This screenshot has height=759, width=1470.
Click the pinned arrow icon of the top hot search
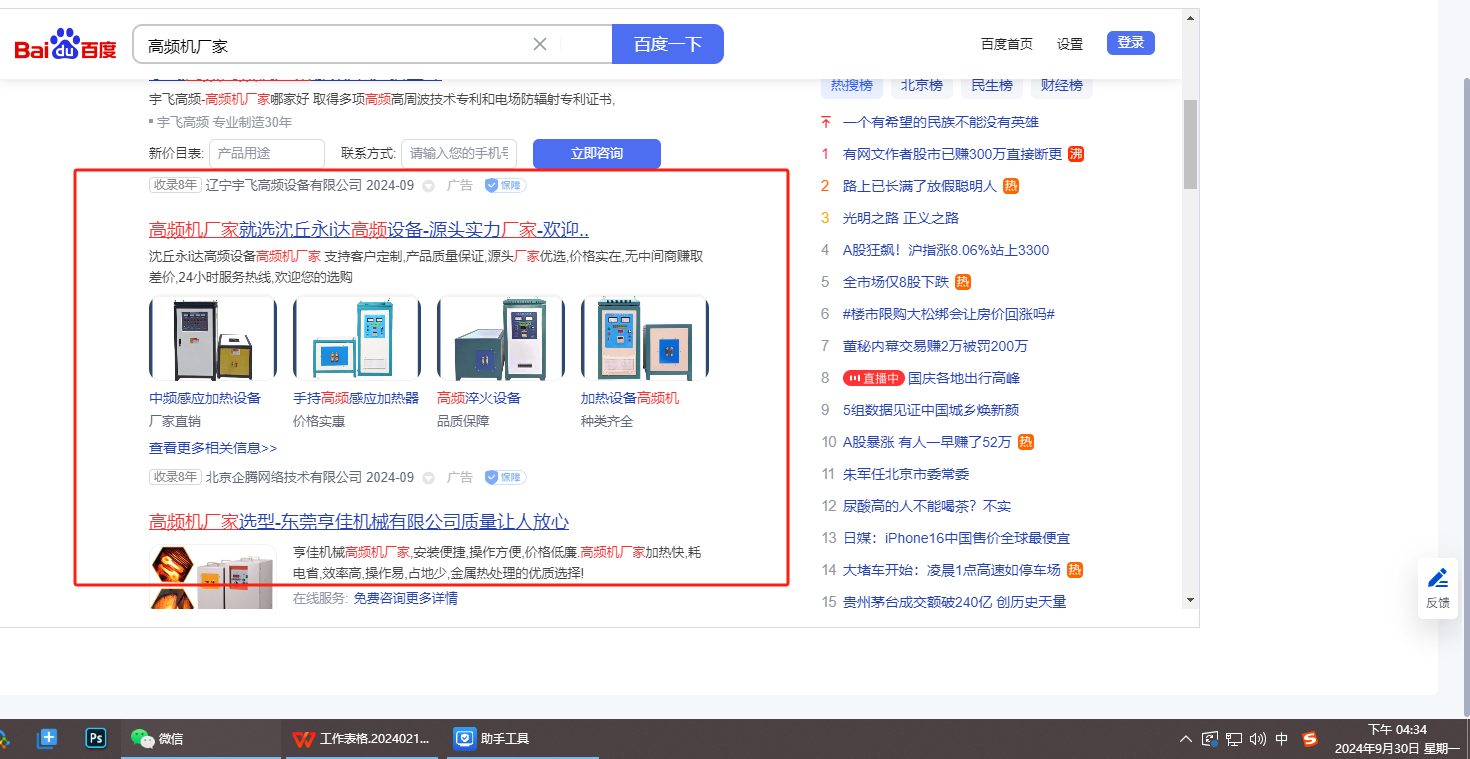826,122
